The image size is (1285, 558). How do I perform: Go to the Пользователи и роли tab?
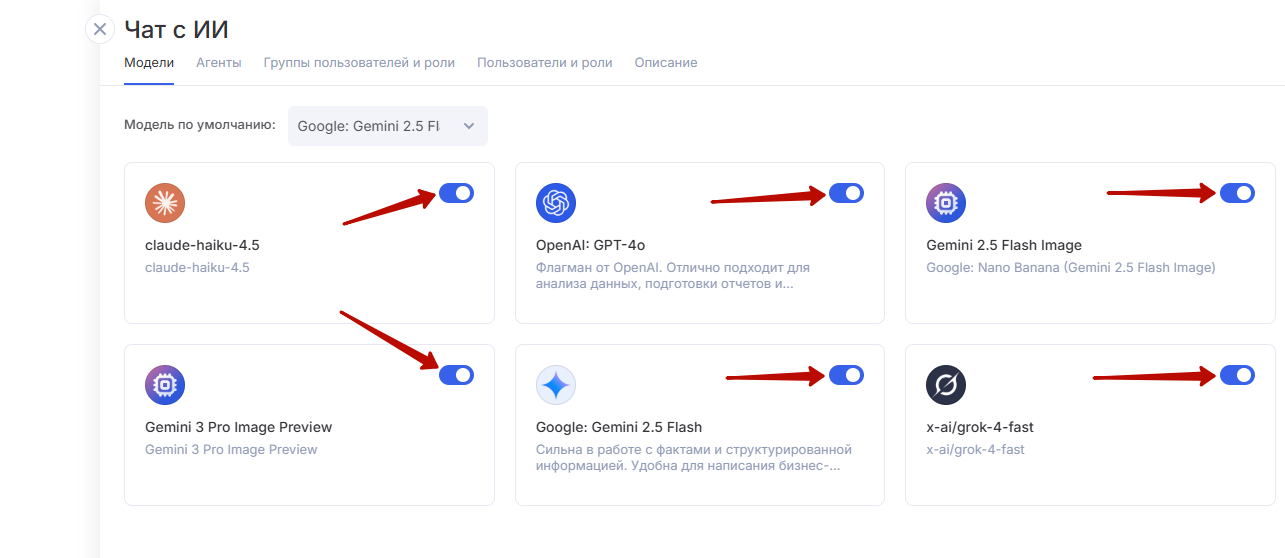click(x=545, y=62)
